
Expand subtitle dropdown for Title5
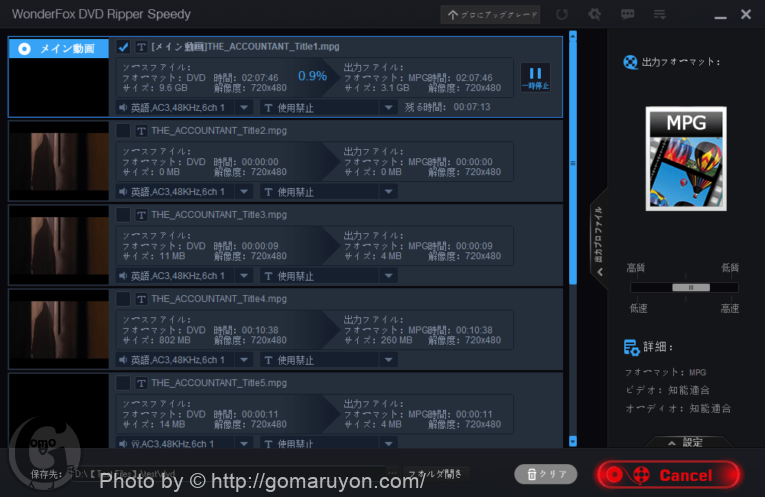point(388,443)
